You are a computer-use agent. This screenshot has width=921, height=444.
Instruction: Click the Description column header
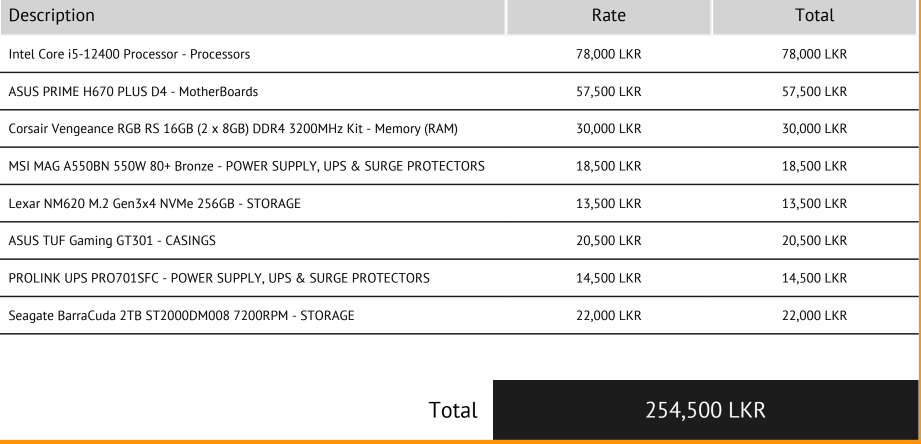[x=52, y=15]
